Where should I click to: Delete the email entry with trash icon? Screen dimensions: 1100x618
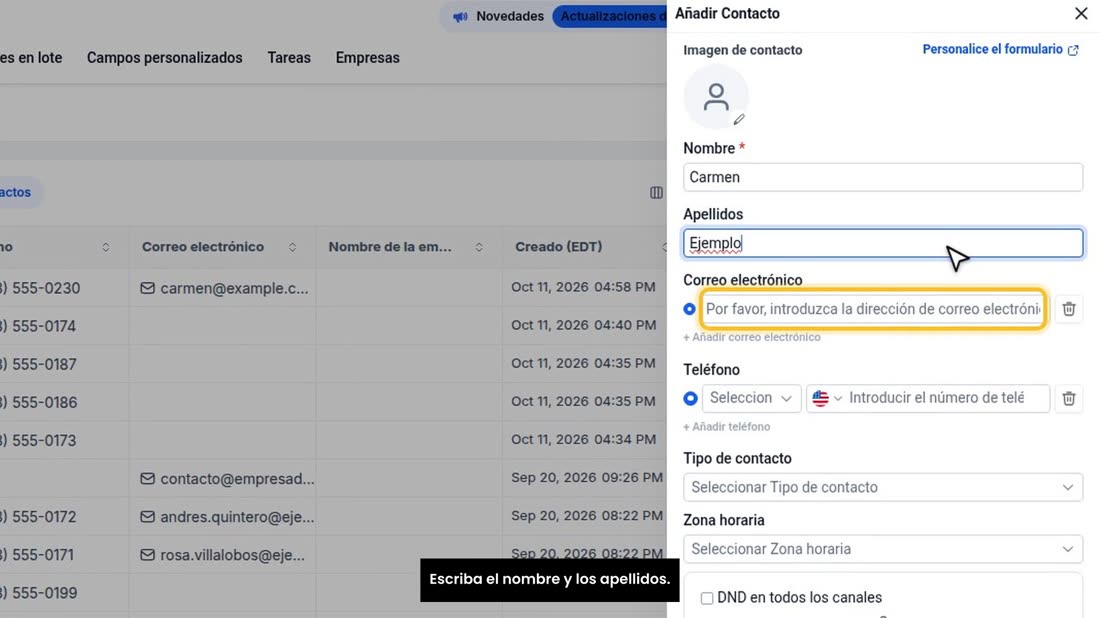[x=1068, y=309]
